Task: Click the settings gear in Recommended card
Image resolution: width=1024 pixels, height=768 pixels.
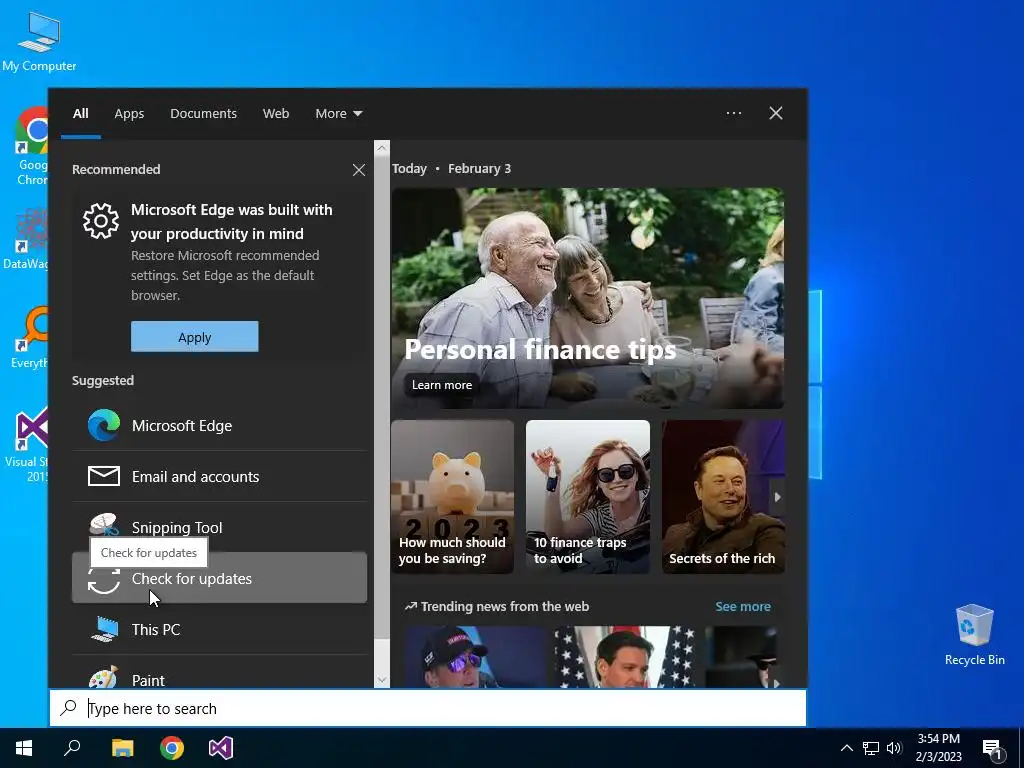Action: point(101,221)
